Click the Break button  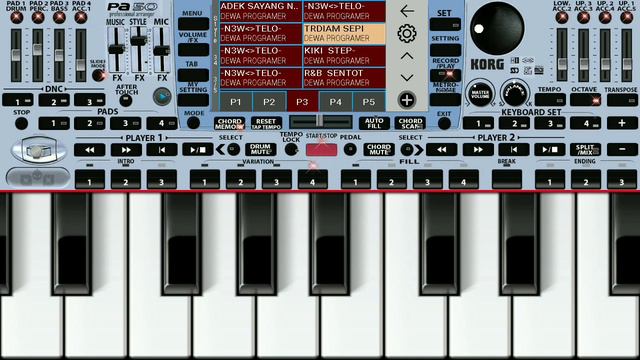click(507, 180)
